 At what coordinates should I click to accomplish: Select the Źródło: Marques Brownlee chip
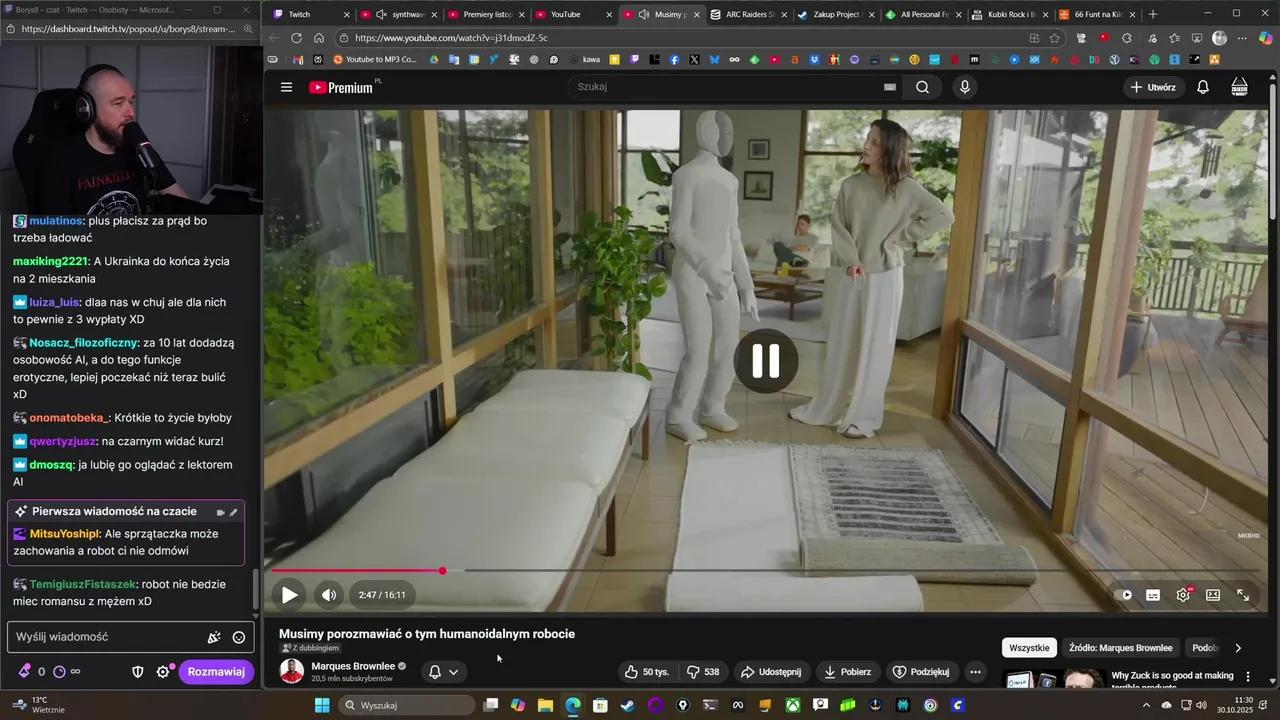(x=1120, y=648)
